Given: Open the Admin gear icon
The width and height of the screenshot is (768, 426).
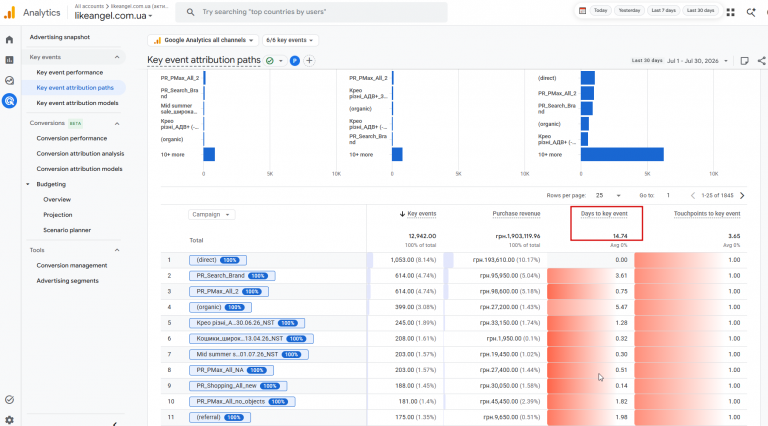Looking at the screenshot, I should pyautogui.click(x=9, y=420).
